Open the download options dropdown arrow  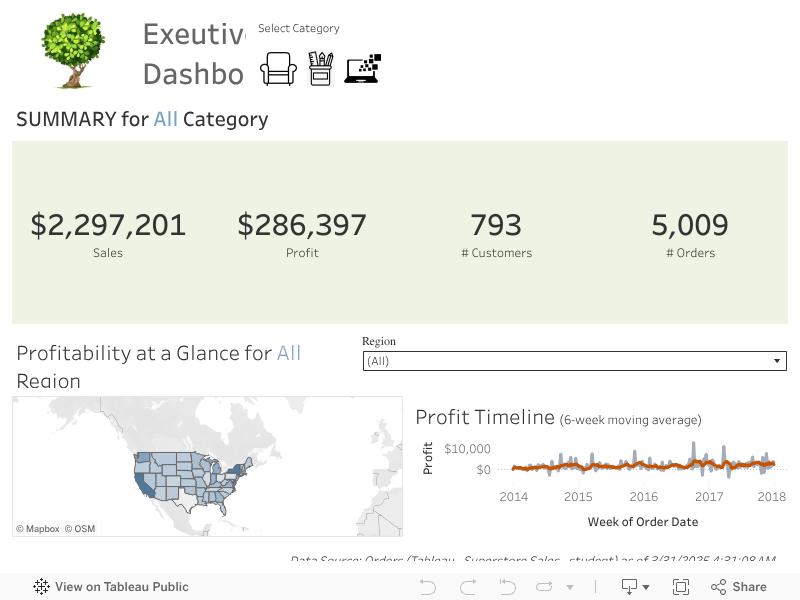point(646,587)
